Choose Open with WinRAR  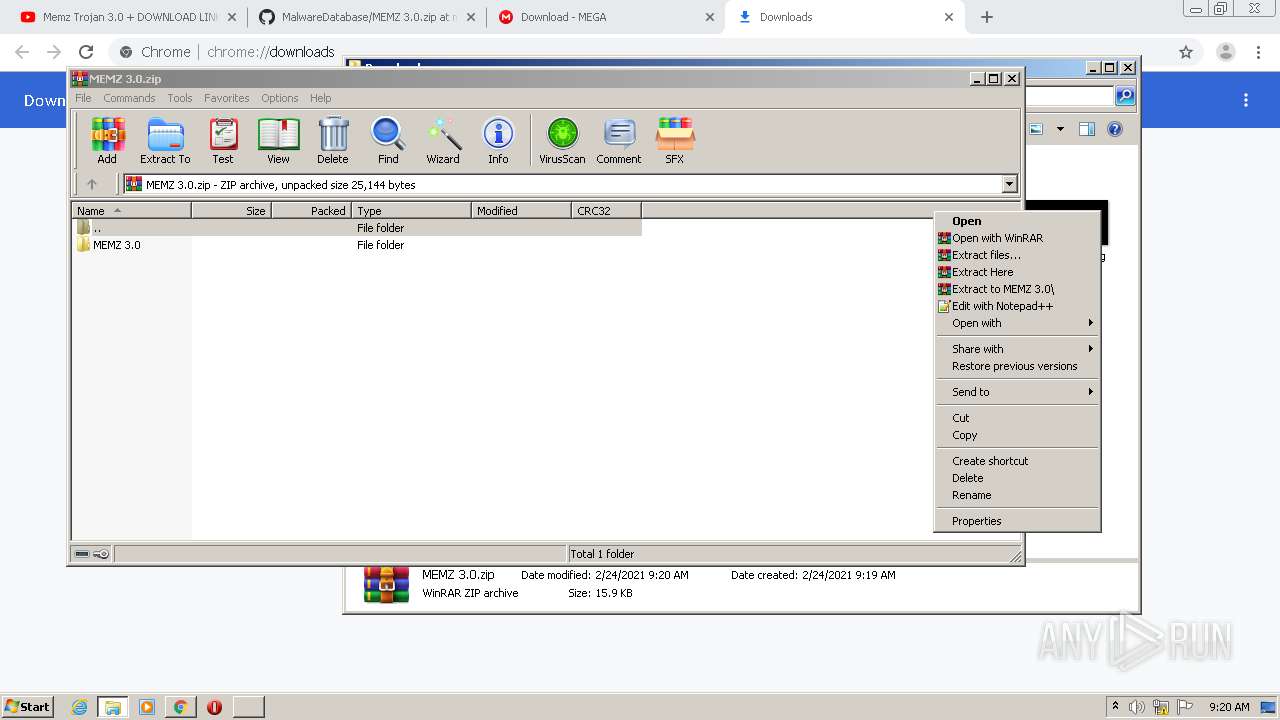coord(1017,238)
